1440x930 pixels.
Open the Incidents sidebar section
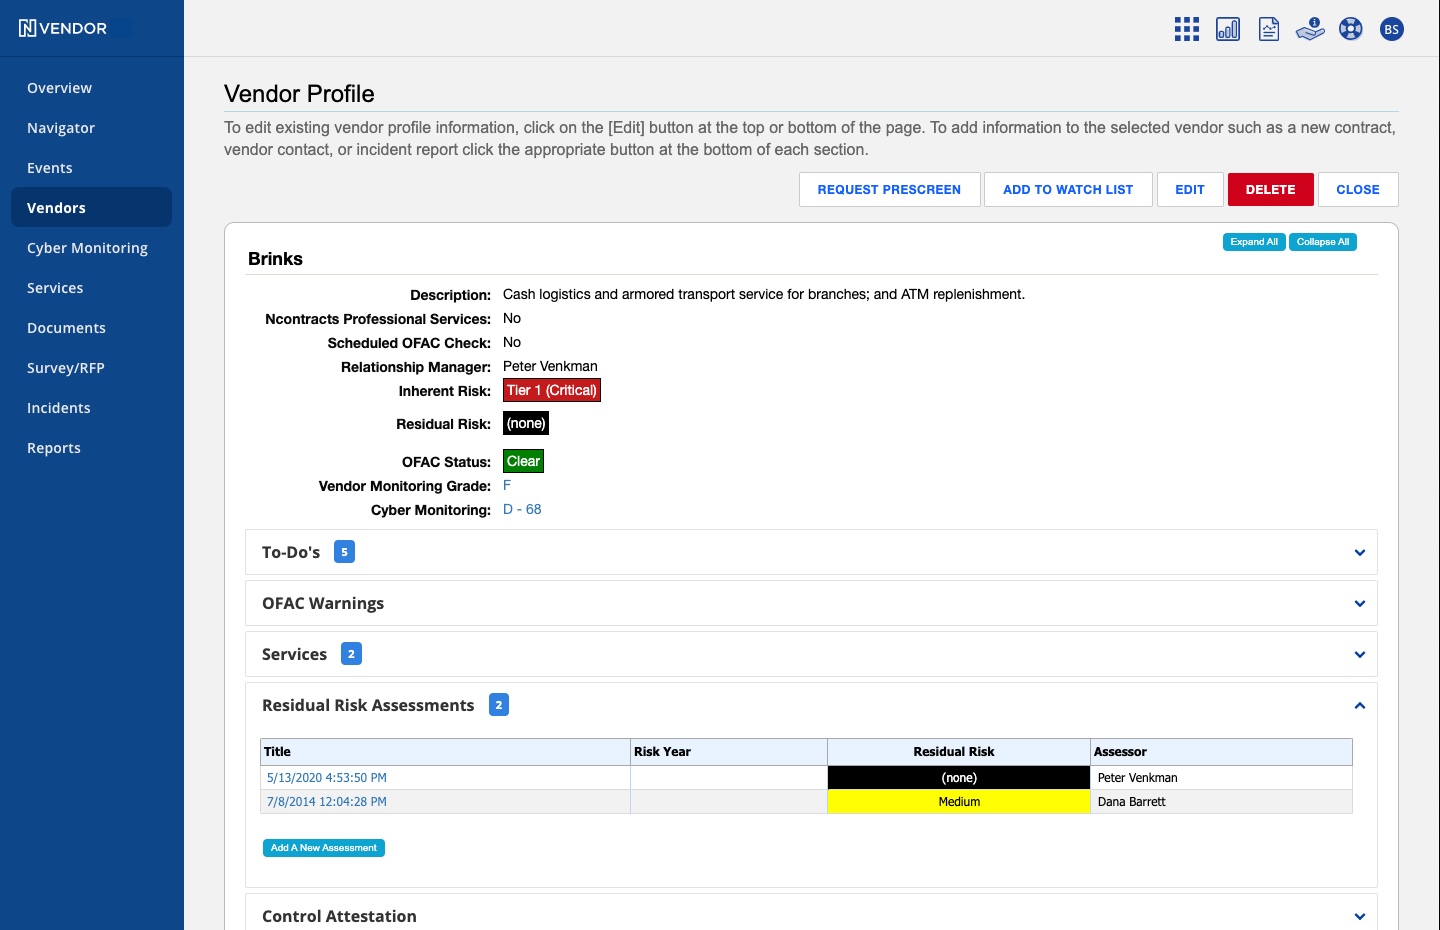click(58, 408)
